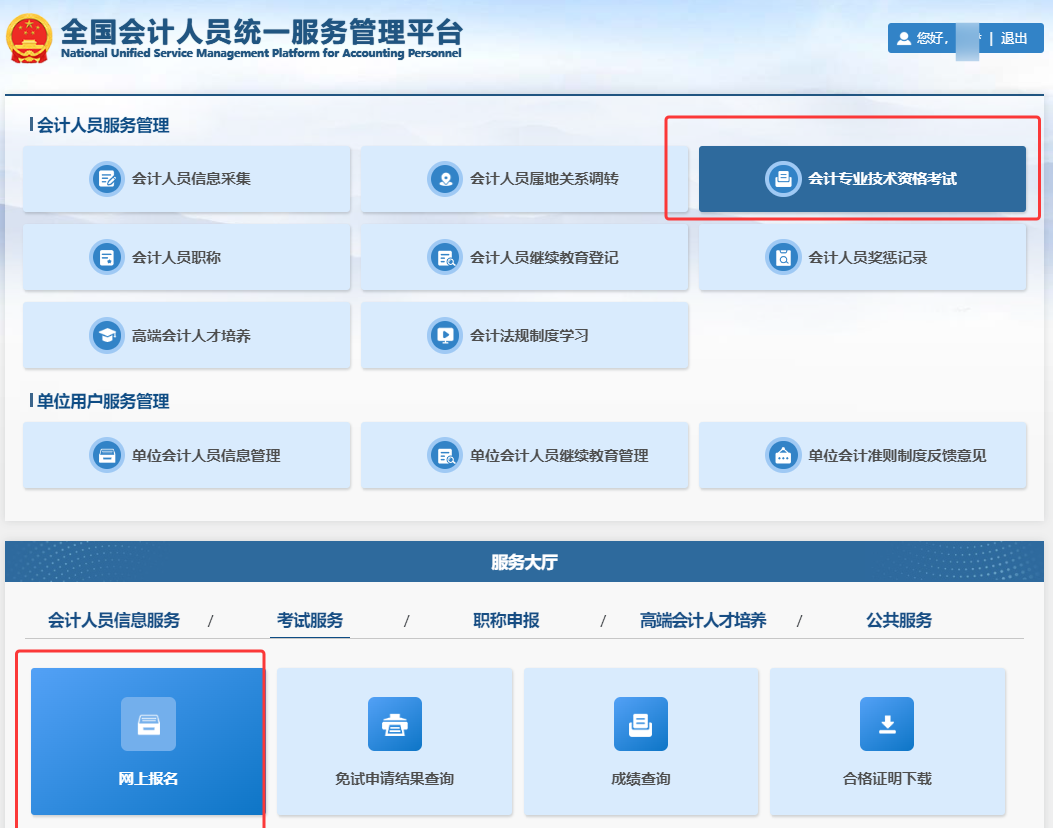Image resolution: width=1053 pixels, height=828 pixels.
Task: Click the 免试申请结果查询 printer icon
Action: point(394,724)
